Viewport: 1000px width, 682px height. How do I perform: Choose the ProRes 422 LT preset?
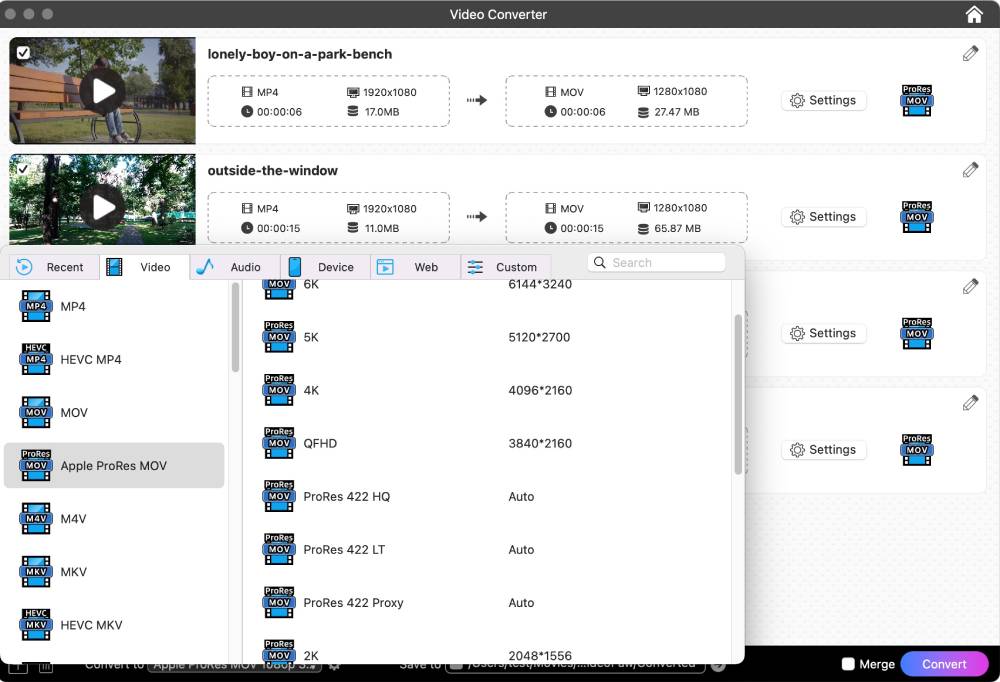point(488,549)
